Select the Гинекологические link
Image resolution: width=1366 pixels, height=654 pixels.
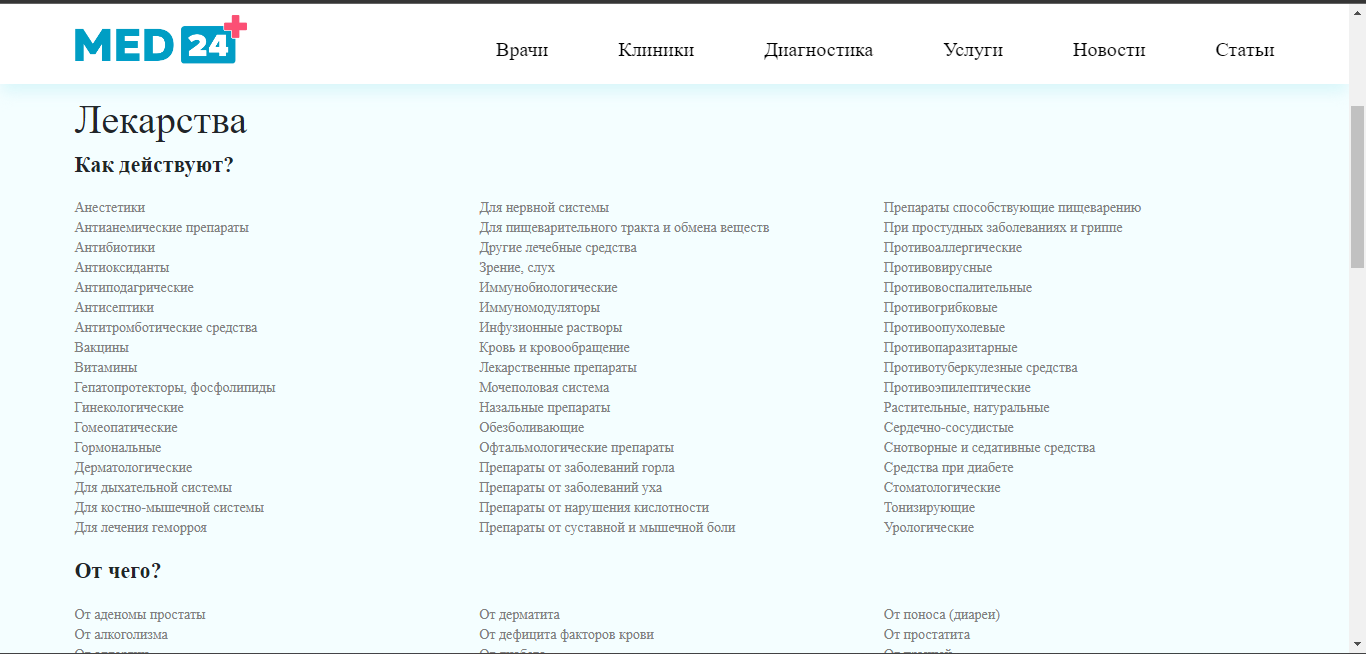129,408
